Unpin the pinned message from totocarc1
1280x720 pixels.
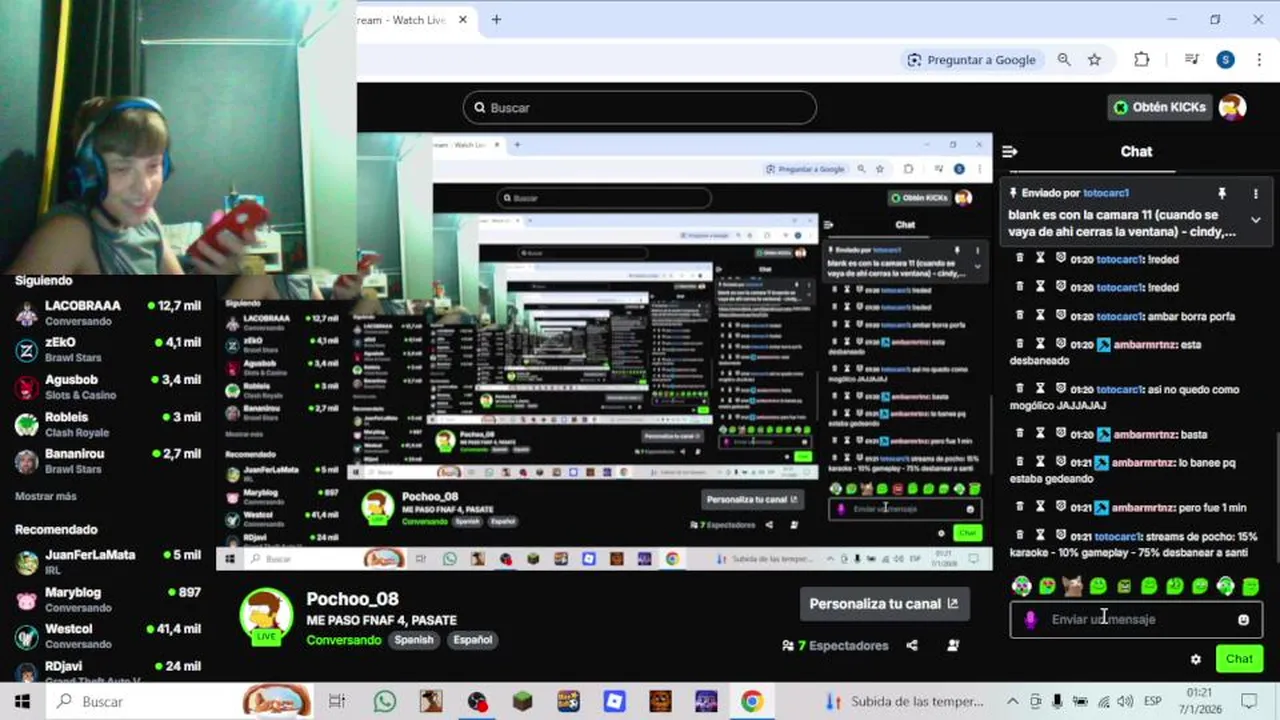[x=1221, y=193]
